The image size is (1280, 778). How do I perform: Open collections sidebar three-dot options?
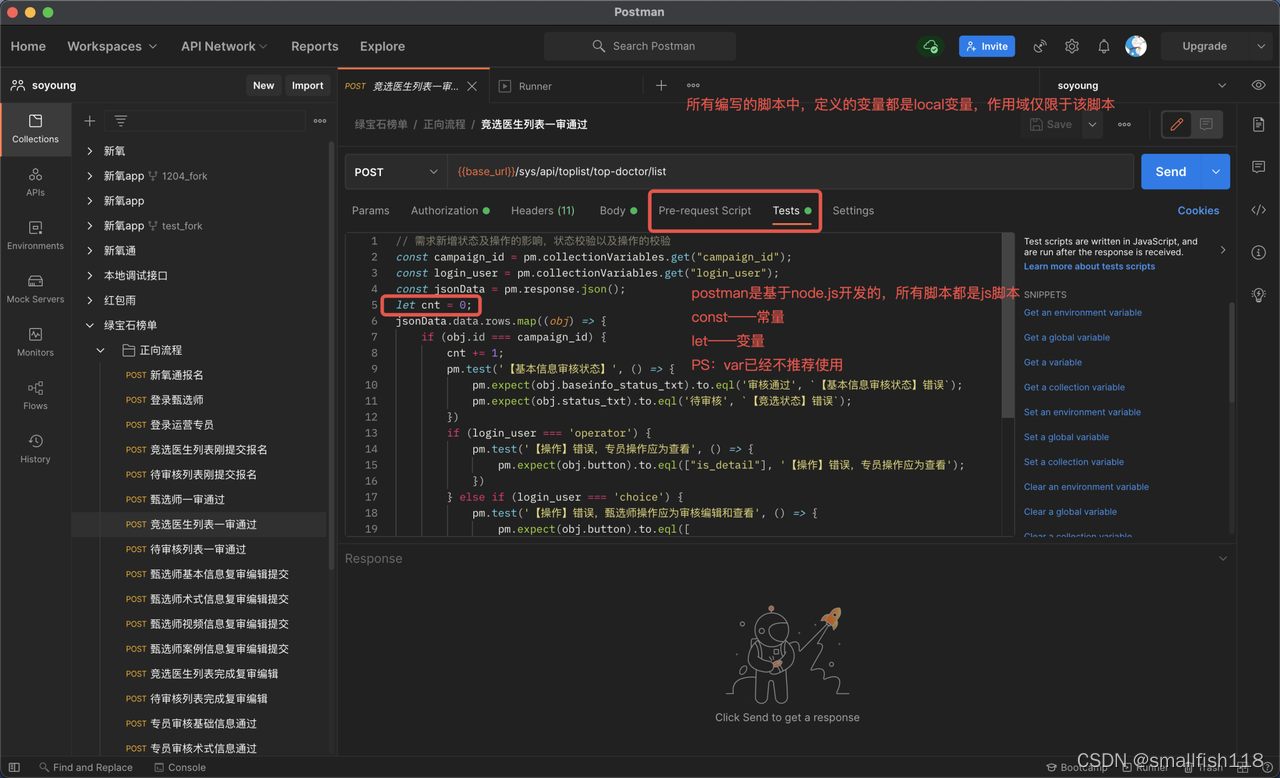point(320,121)
